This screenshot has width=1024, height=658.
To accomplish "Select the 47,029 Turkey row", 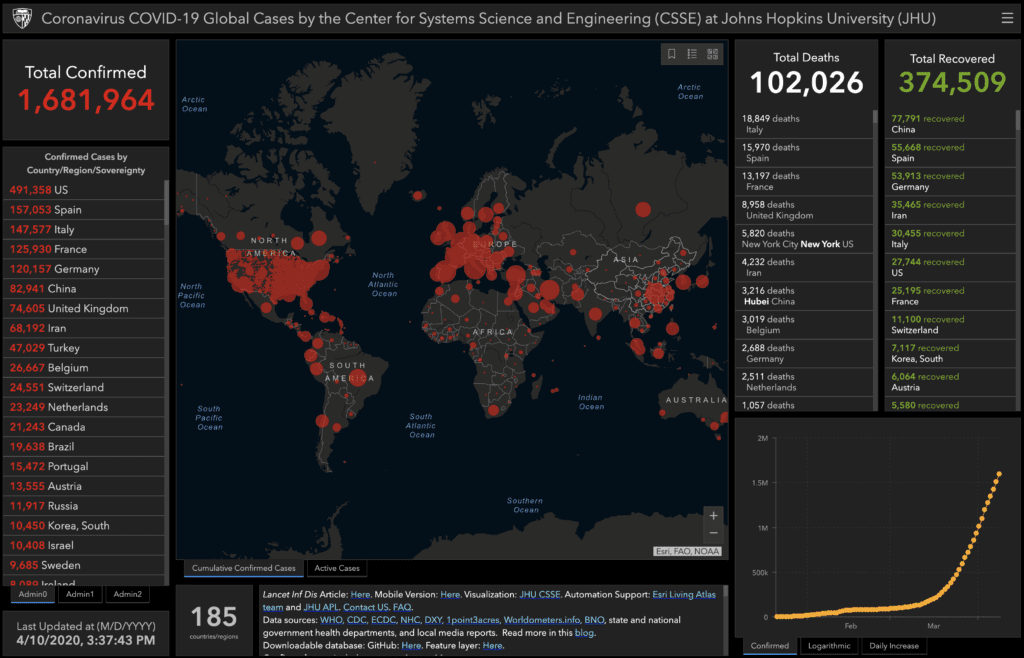I will click(x=84, y=348).
